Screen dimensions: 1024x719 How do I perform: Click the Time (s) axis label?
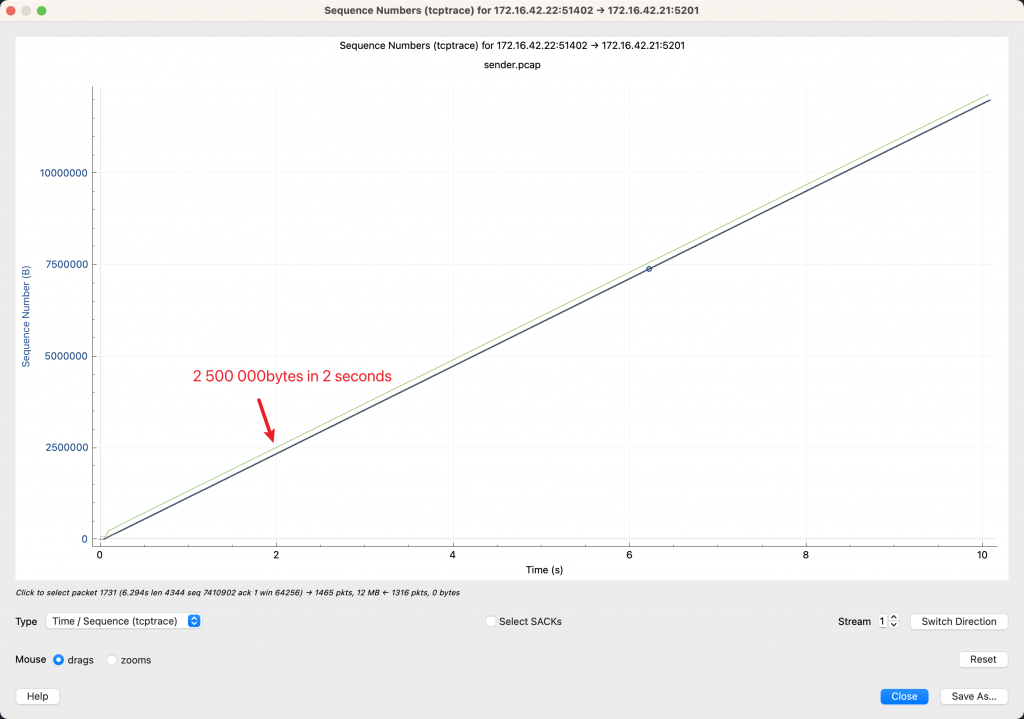tap(546, 568)
